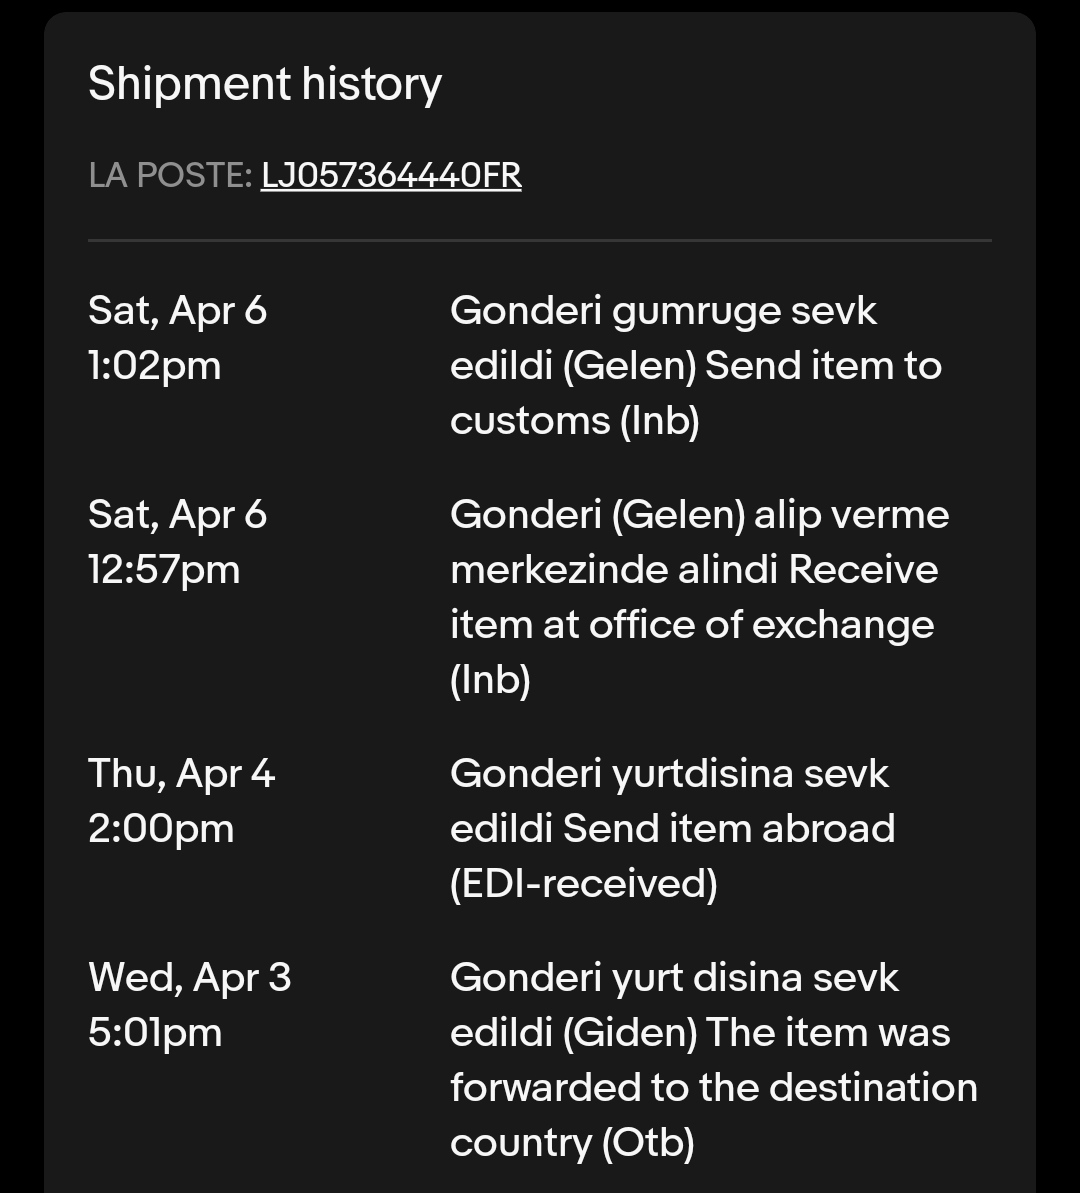Viewport: 1080px width, 1193px height.
Task: Open the LJ057364440FR tracking number link
Action: pos(391,176)
